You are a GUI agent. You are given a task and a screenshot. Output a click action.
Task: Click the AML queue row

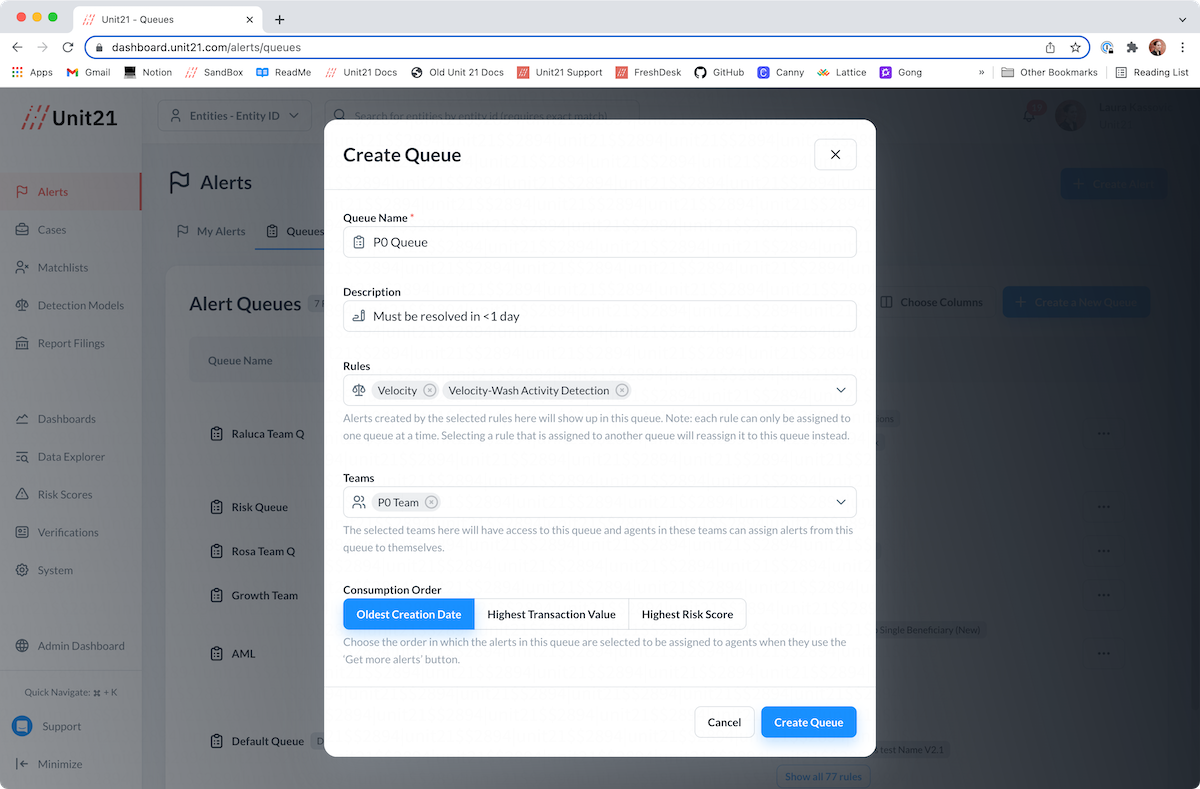point(233,653)
